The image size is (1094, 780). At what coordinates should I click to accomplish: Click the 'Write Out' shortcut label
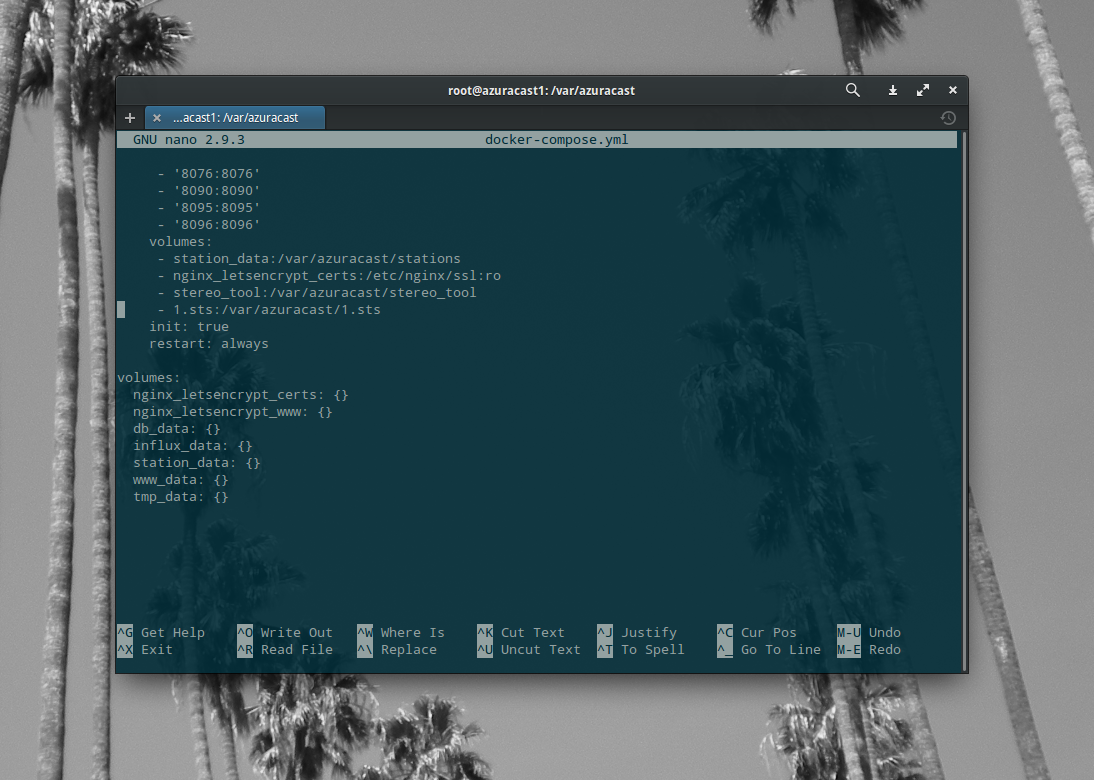click(x=295, y=632)
